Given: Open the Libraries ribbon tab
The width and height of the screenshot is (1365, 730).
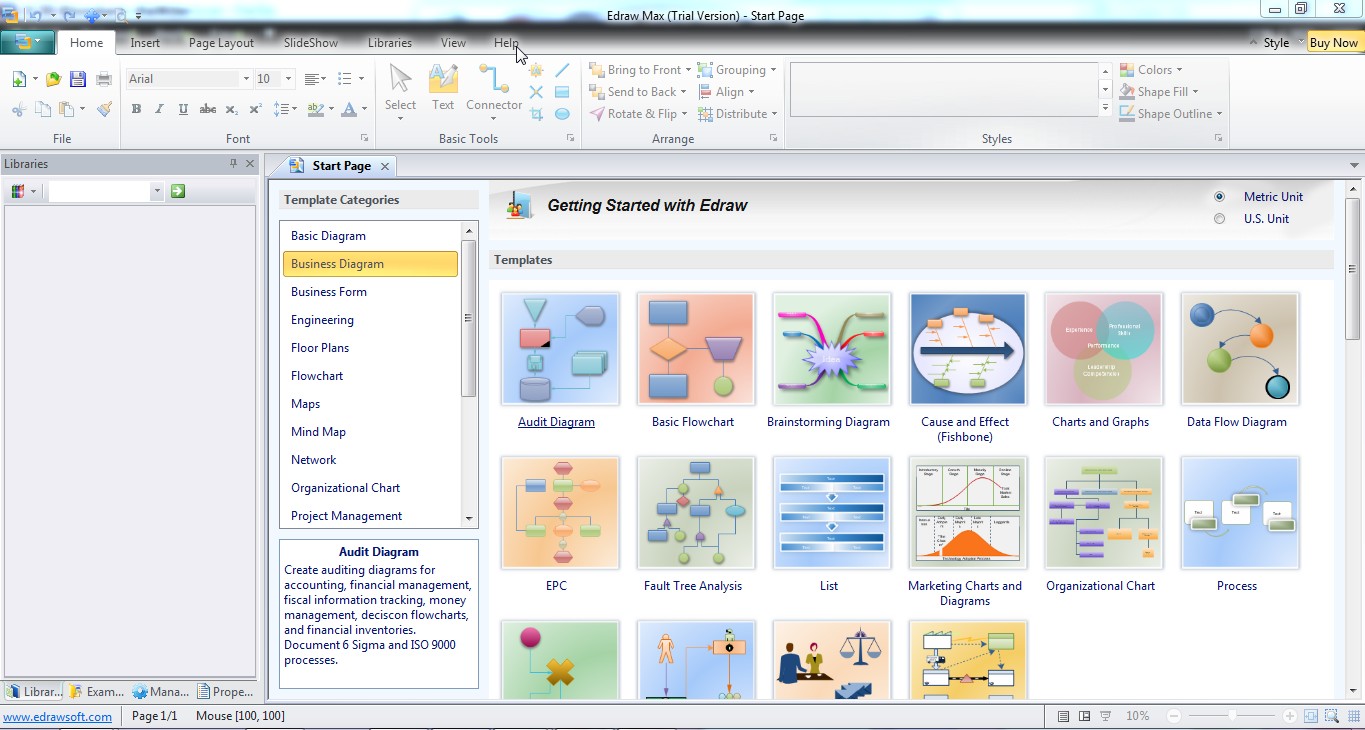Looking at the screenshot, I should click(x=390, y=43).
